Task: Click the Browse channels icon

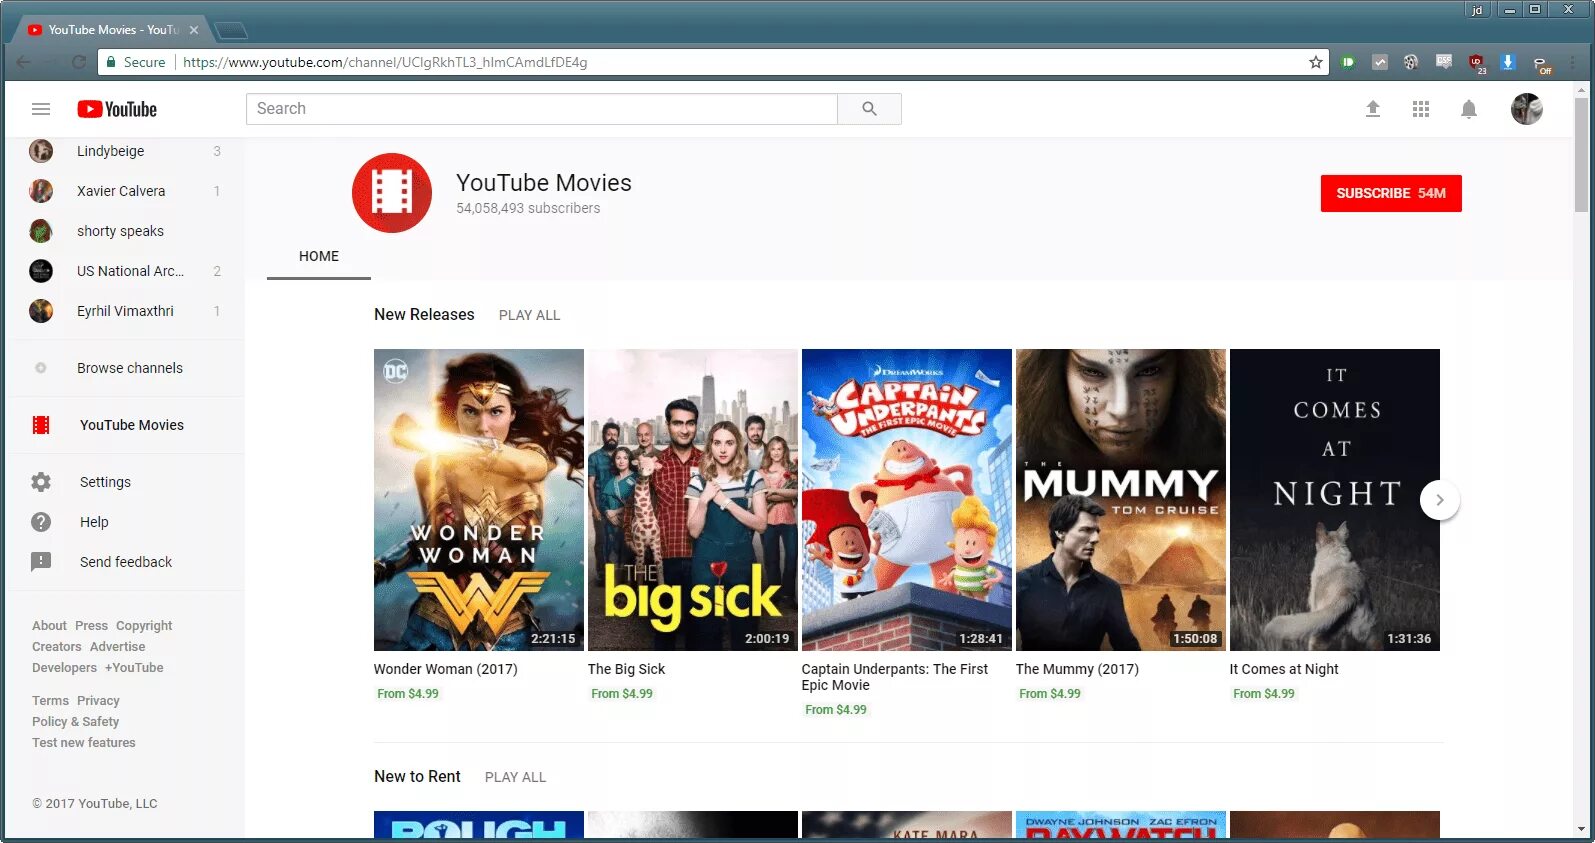Action: coord(41,368)
